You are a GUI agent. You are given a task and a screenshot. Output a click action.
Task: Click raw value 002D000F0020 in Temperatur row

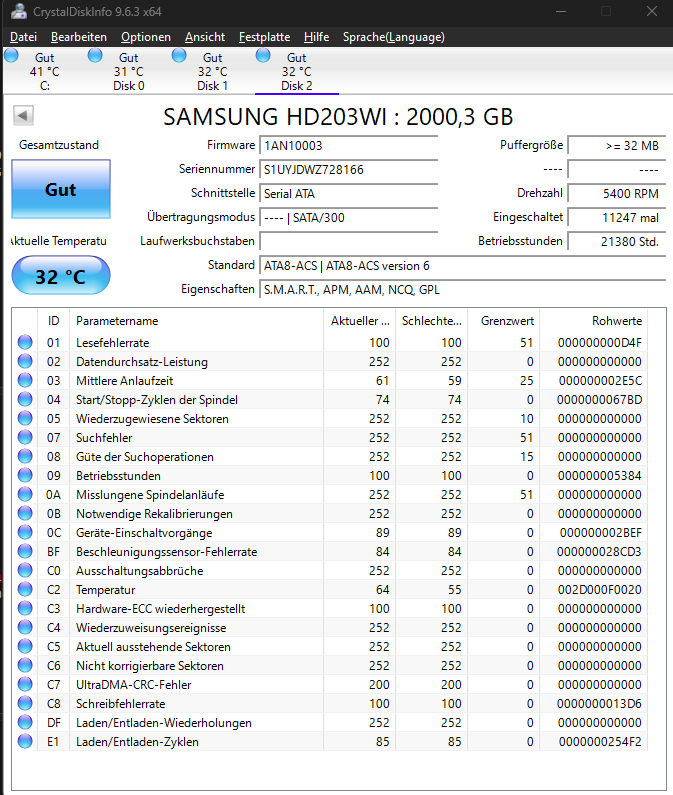pyautogui.click(x=599, y=590)
